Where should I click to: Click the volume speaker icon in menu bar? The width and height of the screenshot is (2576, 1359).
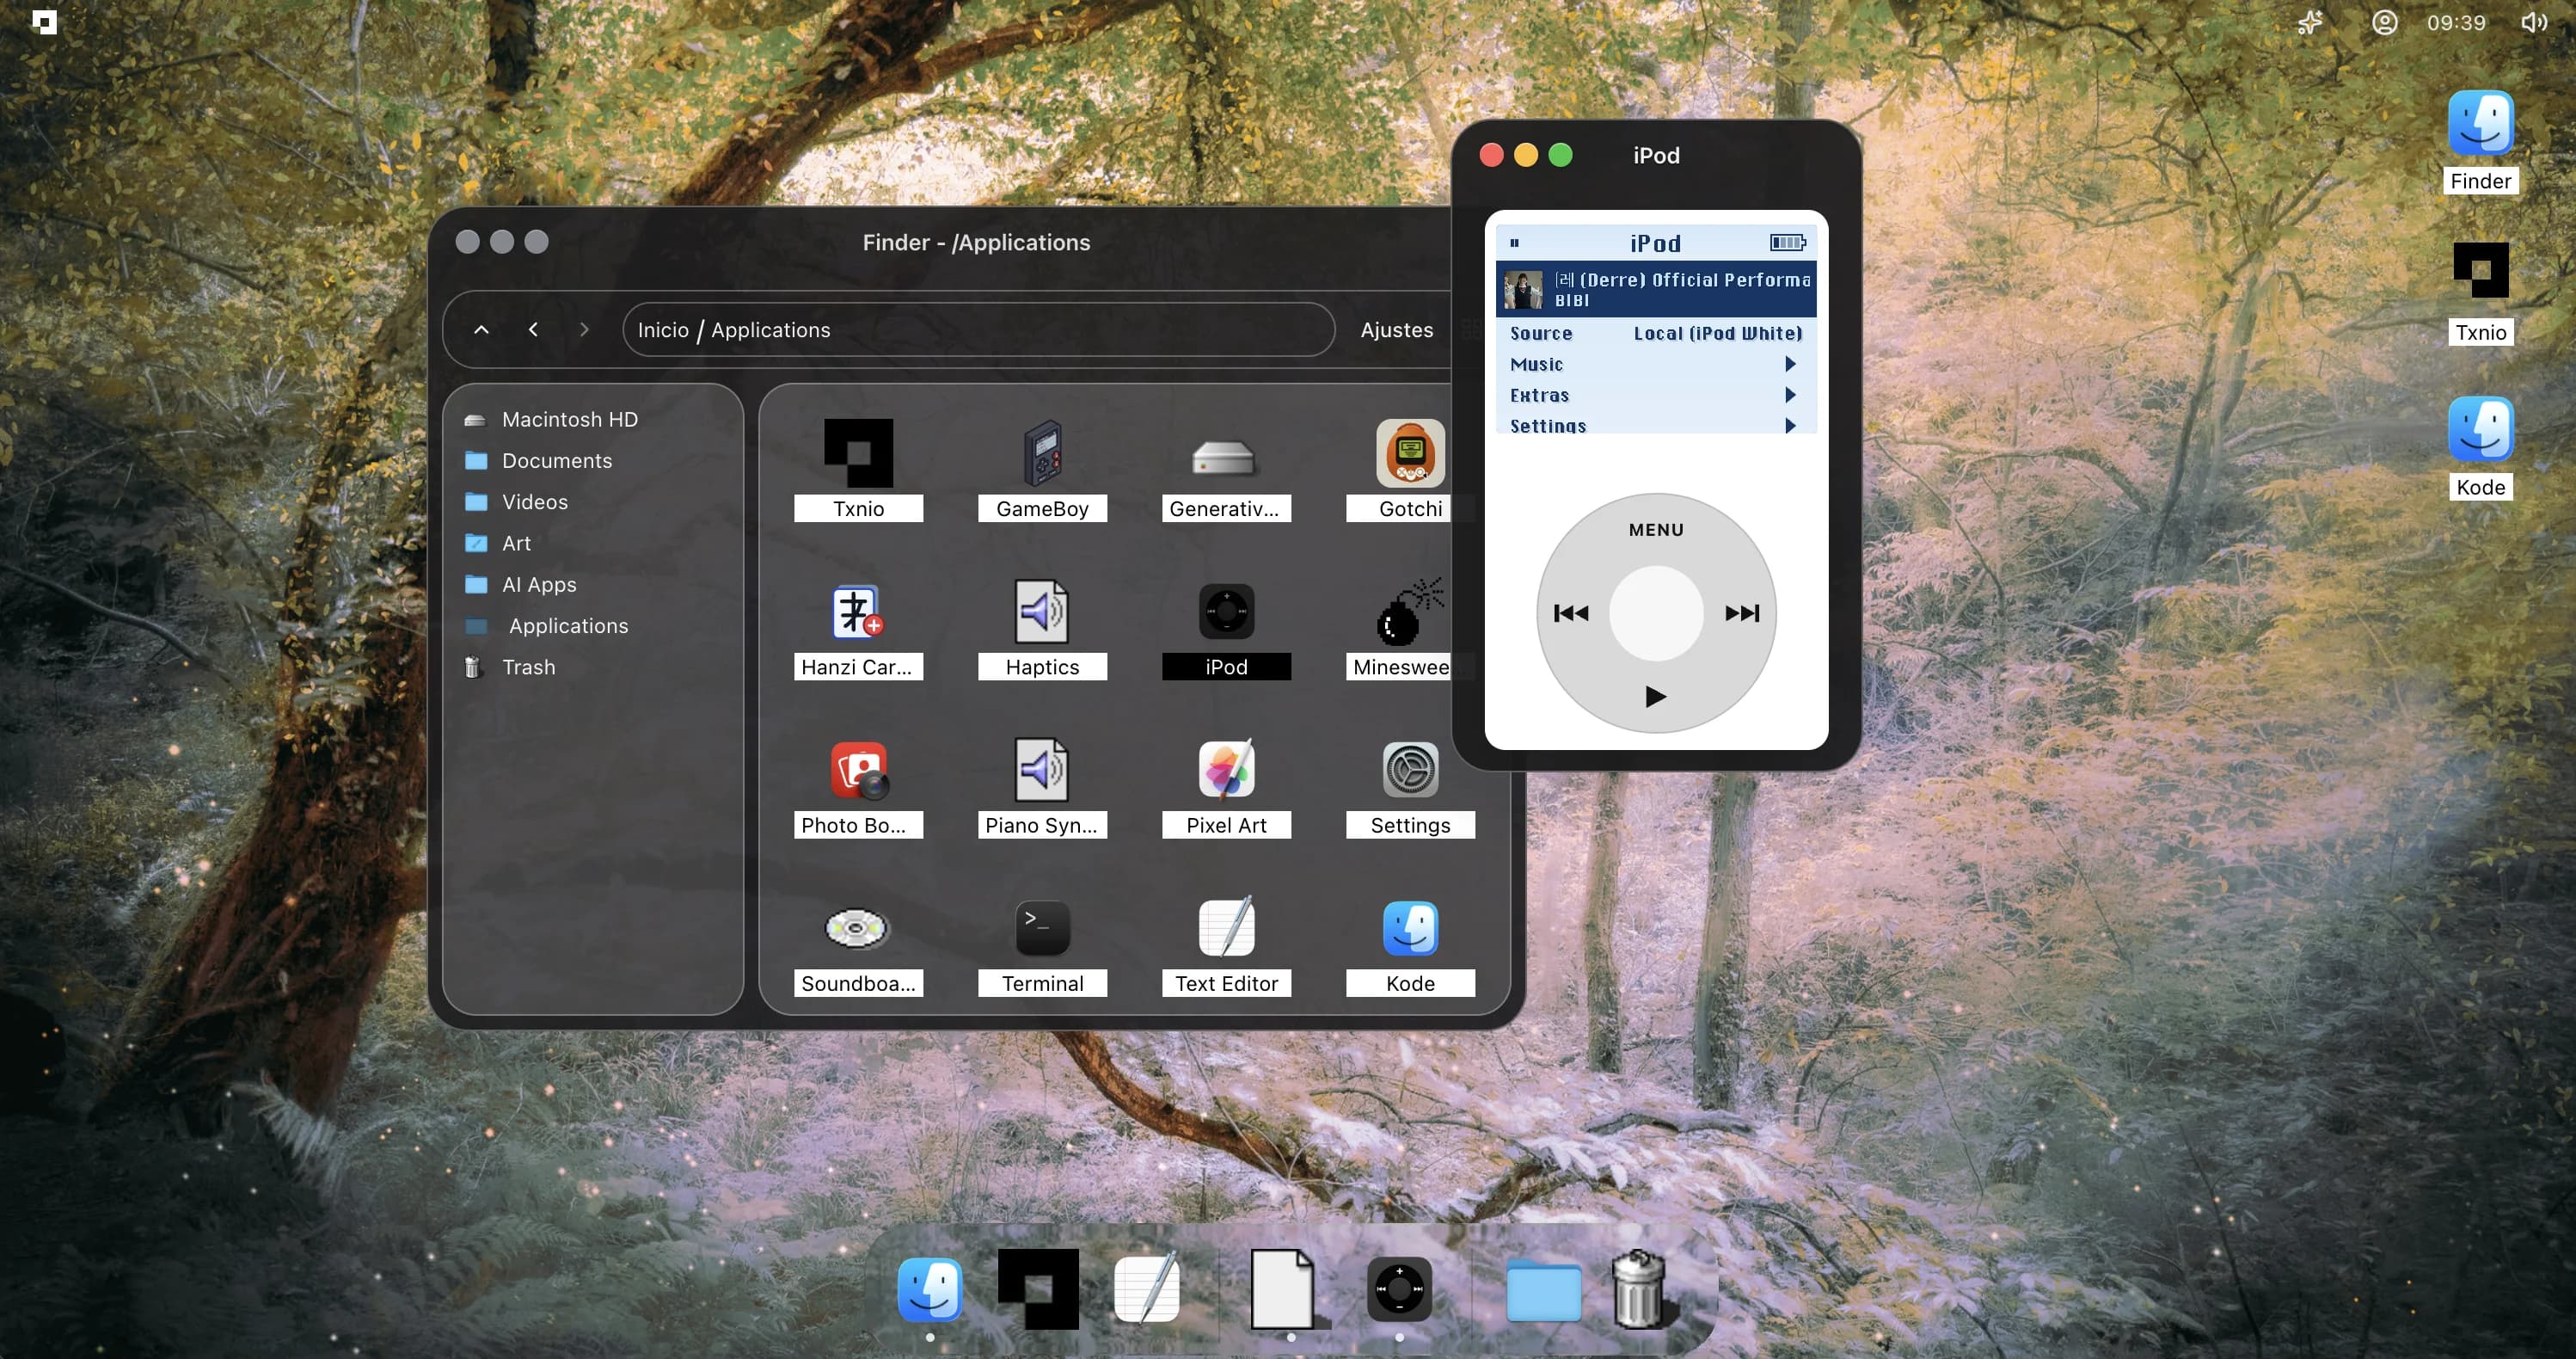pyautogui.click(x=2533, y=22)
